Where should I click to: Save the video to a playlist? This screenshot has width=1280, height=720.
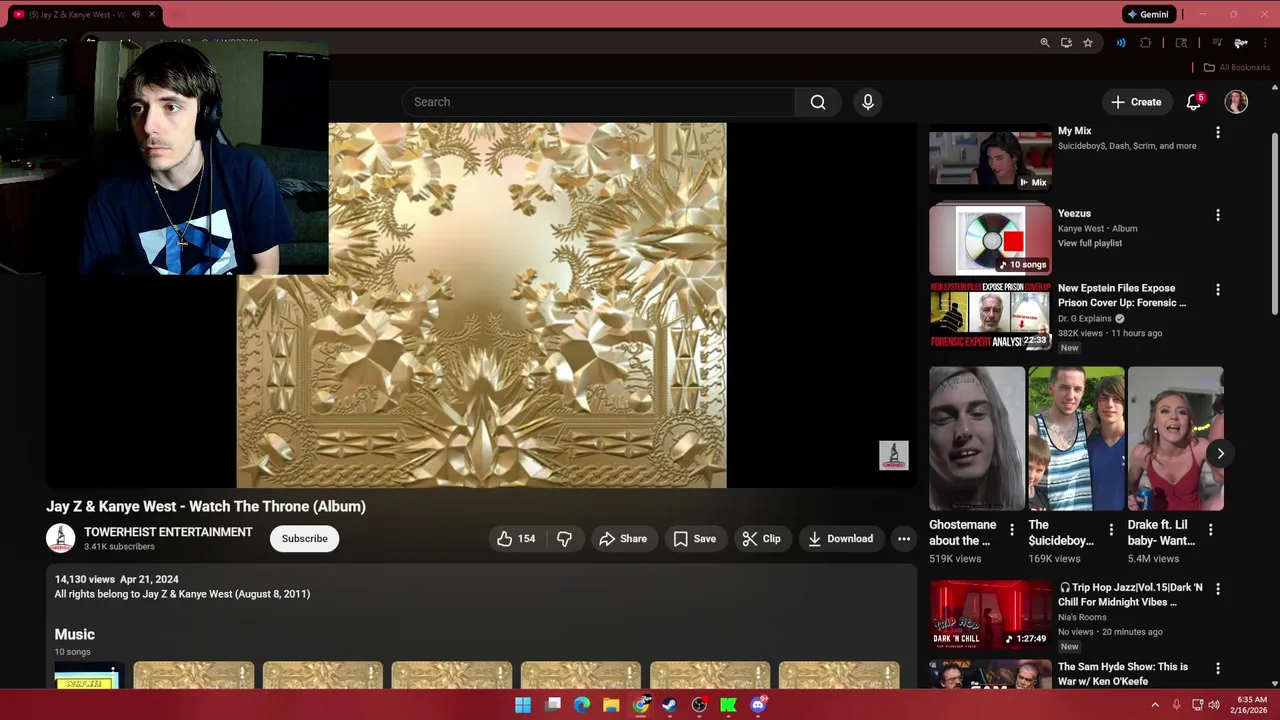(x=695, y=539)
